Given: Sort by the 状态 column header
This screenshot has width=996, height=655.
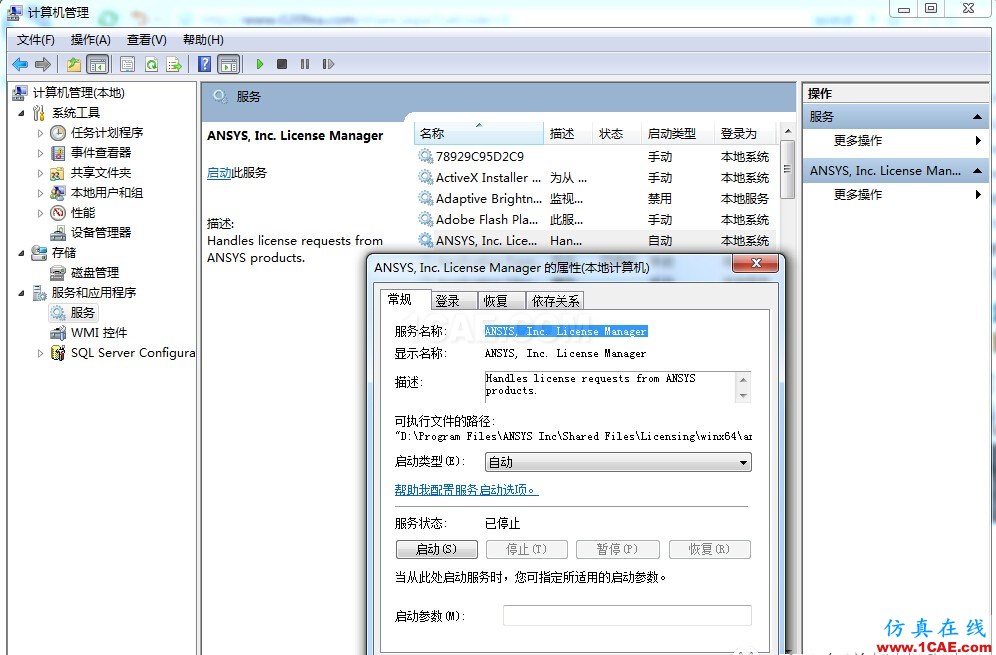Looking at the screenshot, I should click(x=616, y=133).
